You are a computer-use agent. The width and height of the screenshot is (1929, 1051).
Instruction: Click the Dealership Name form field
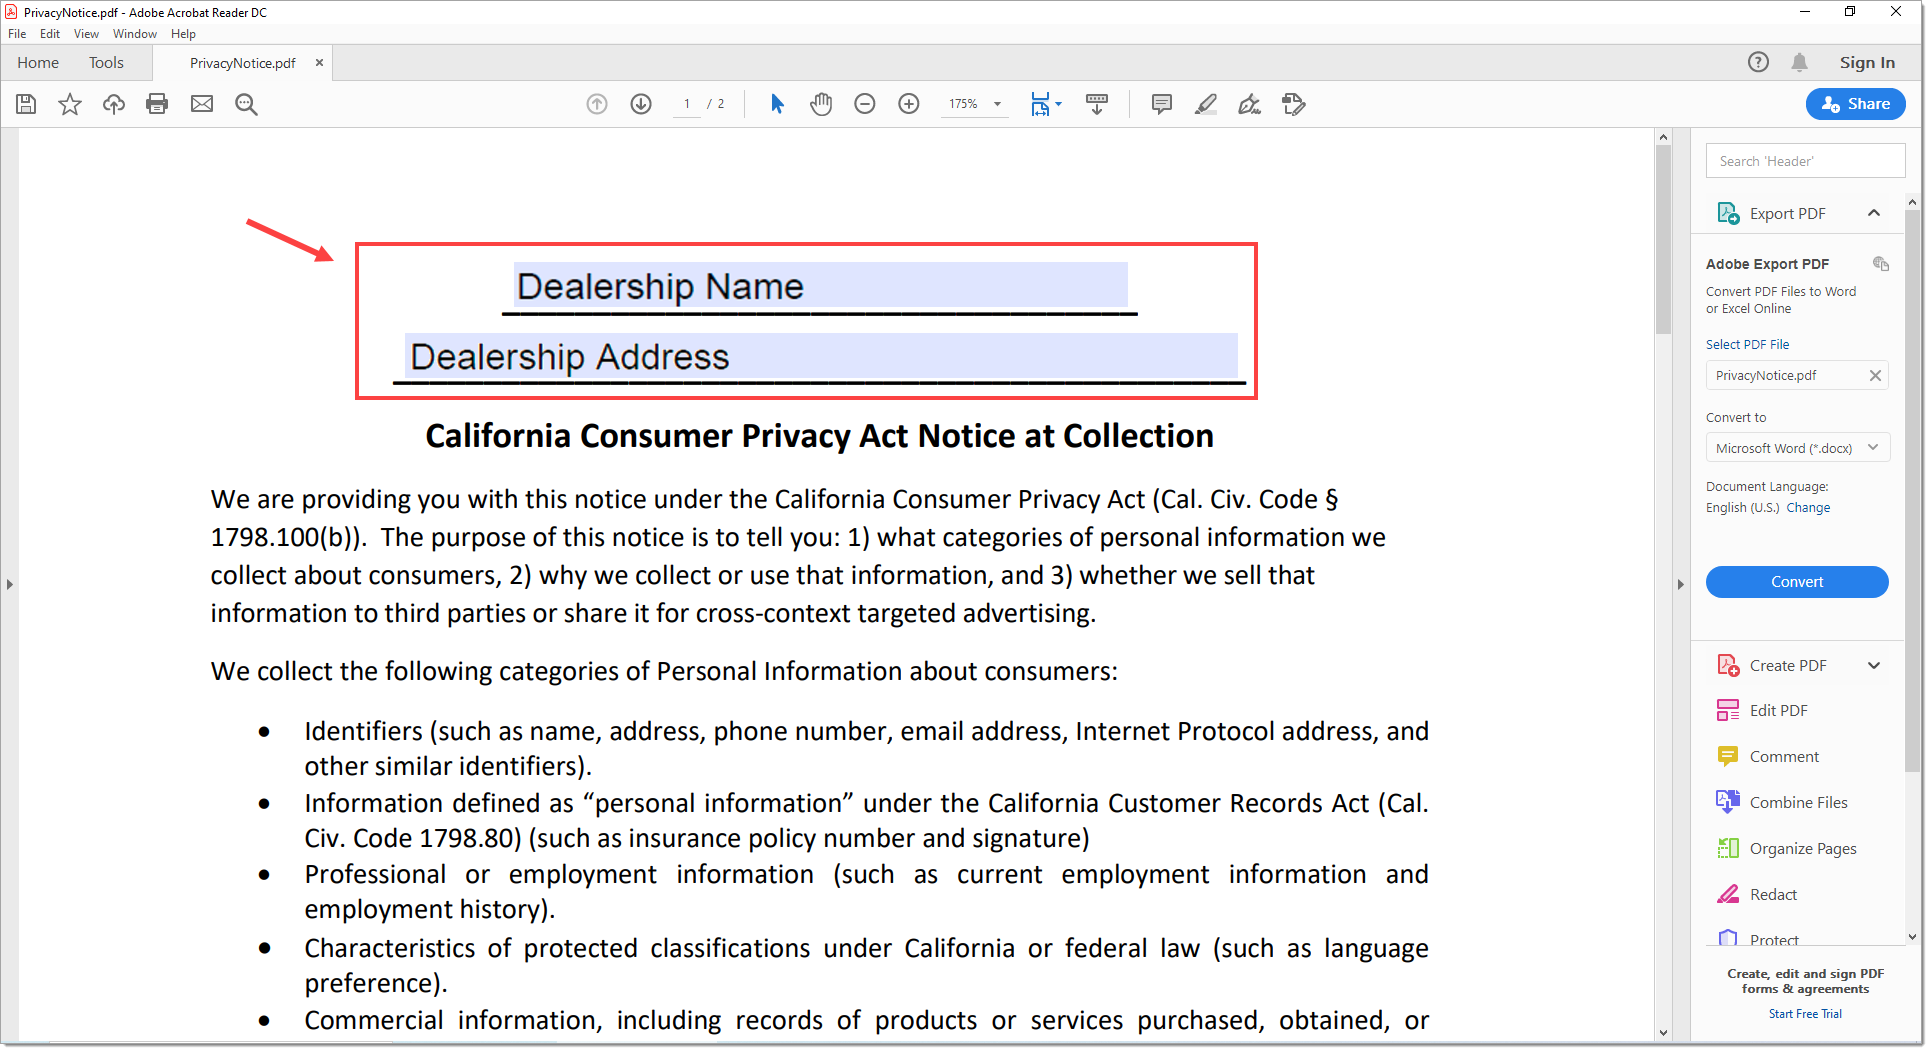click(820, 285)
